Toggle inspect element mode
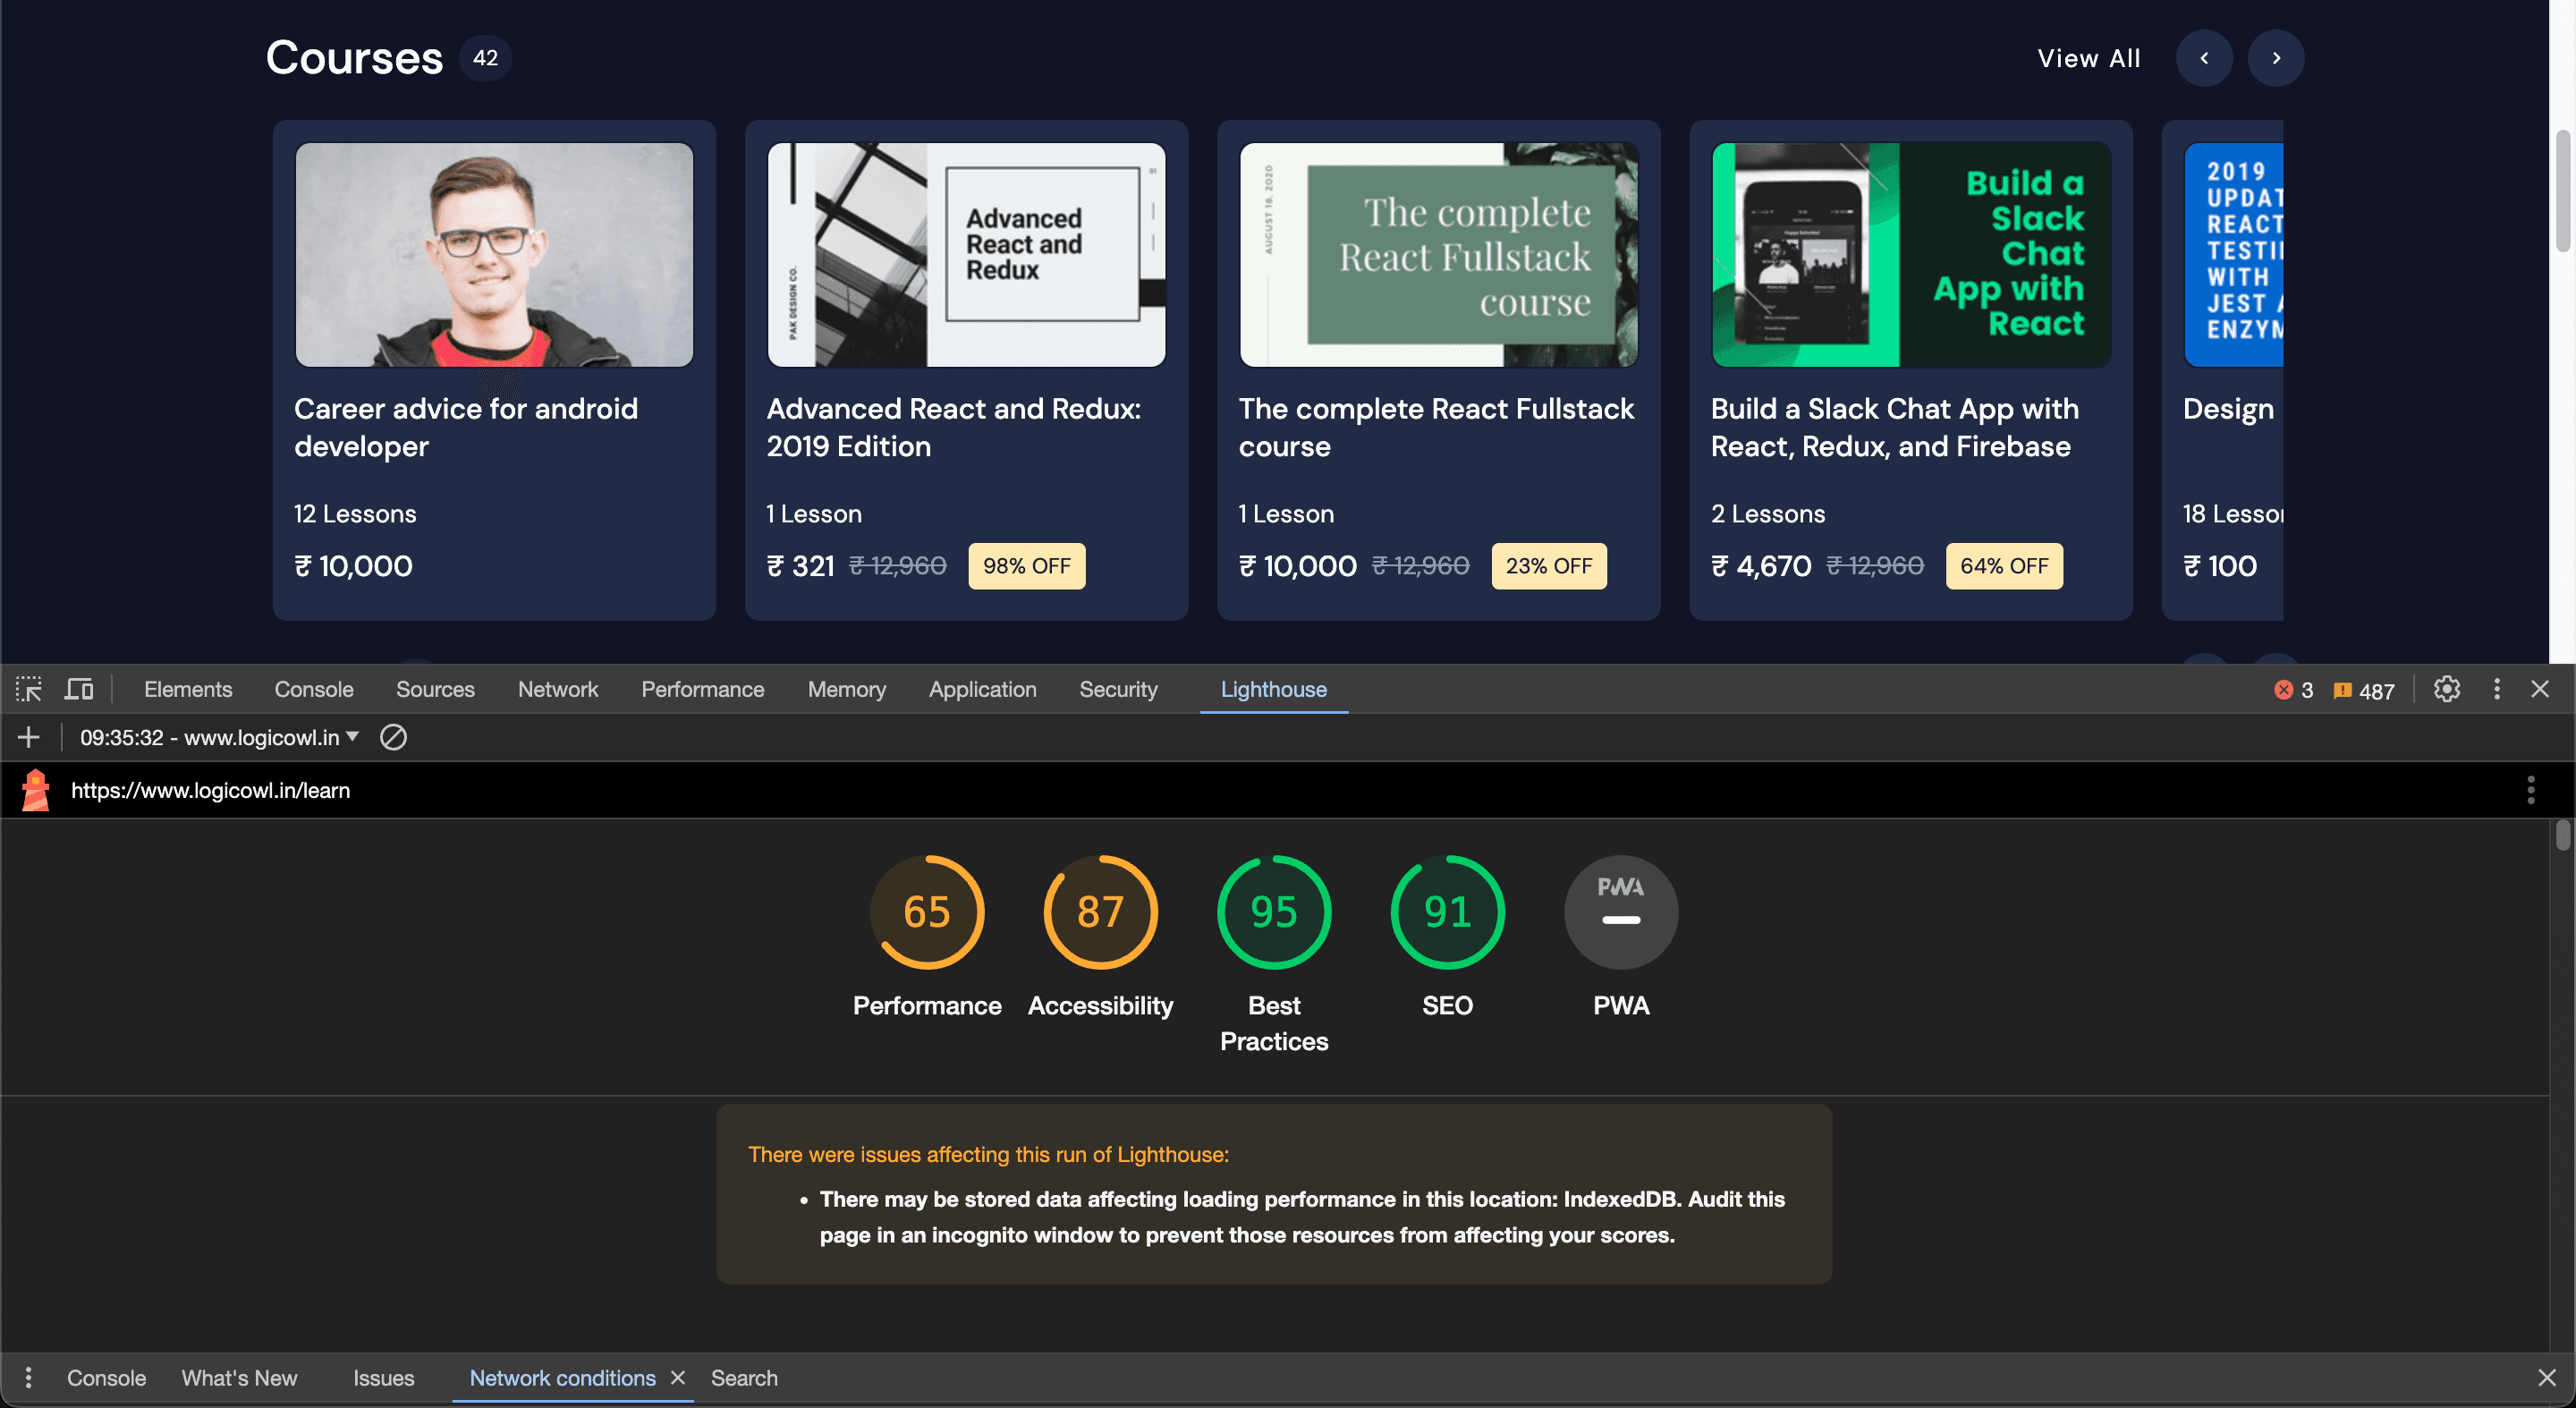The height and width of the screenshot is (1408, 2576). pos(28,689)
